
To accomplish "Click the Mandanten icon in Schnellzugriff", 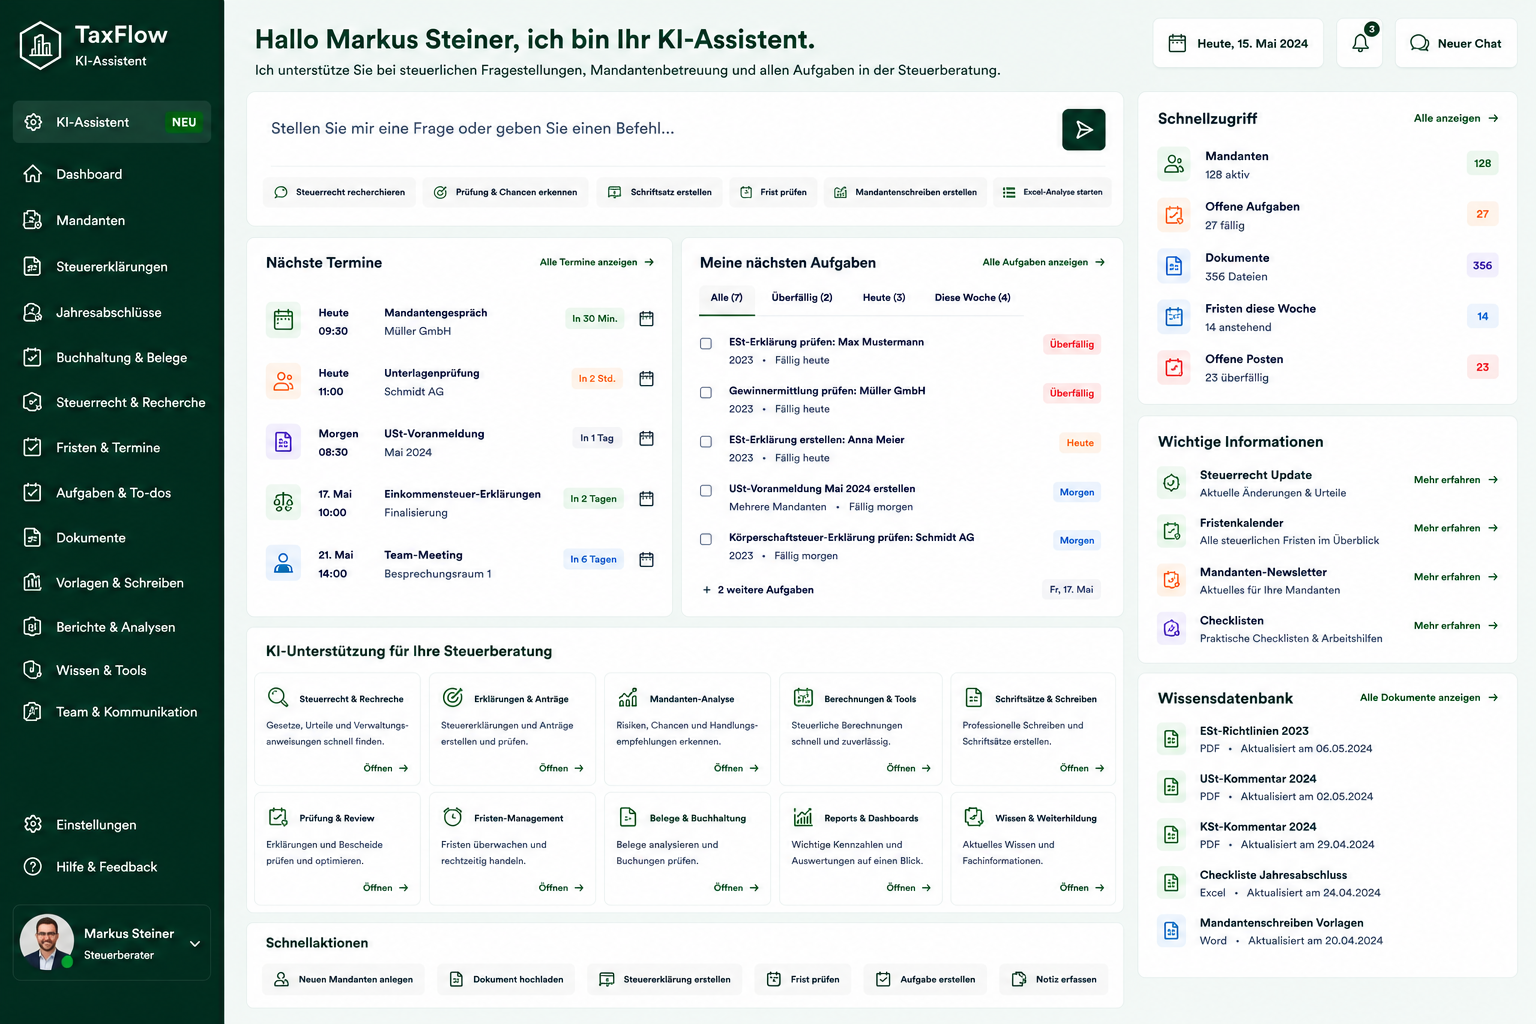I will click(x=1174, y=164).
